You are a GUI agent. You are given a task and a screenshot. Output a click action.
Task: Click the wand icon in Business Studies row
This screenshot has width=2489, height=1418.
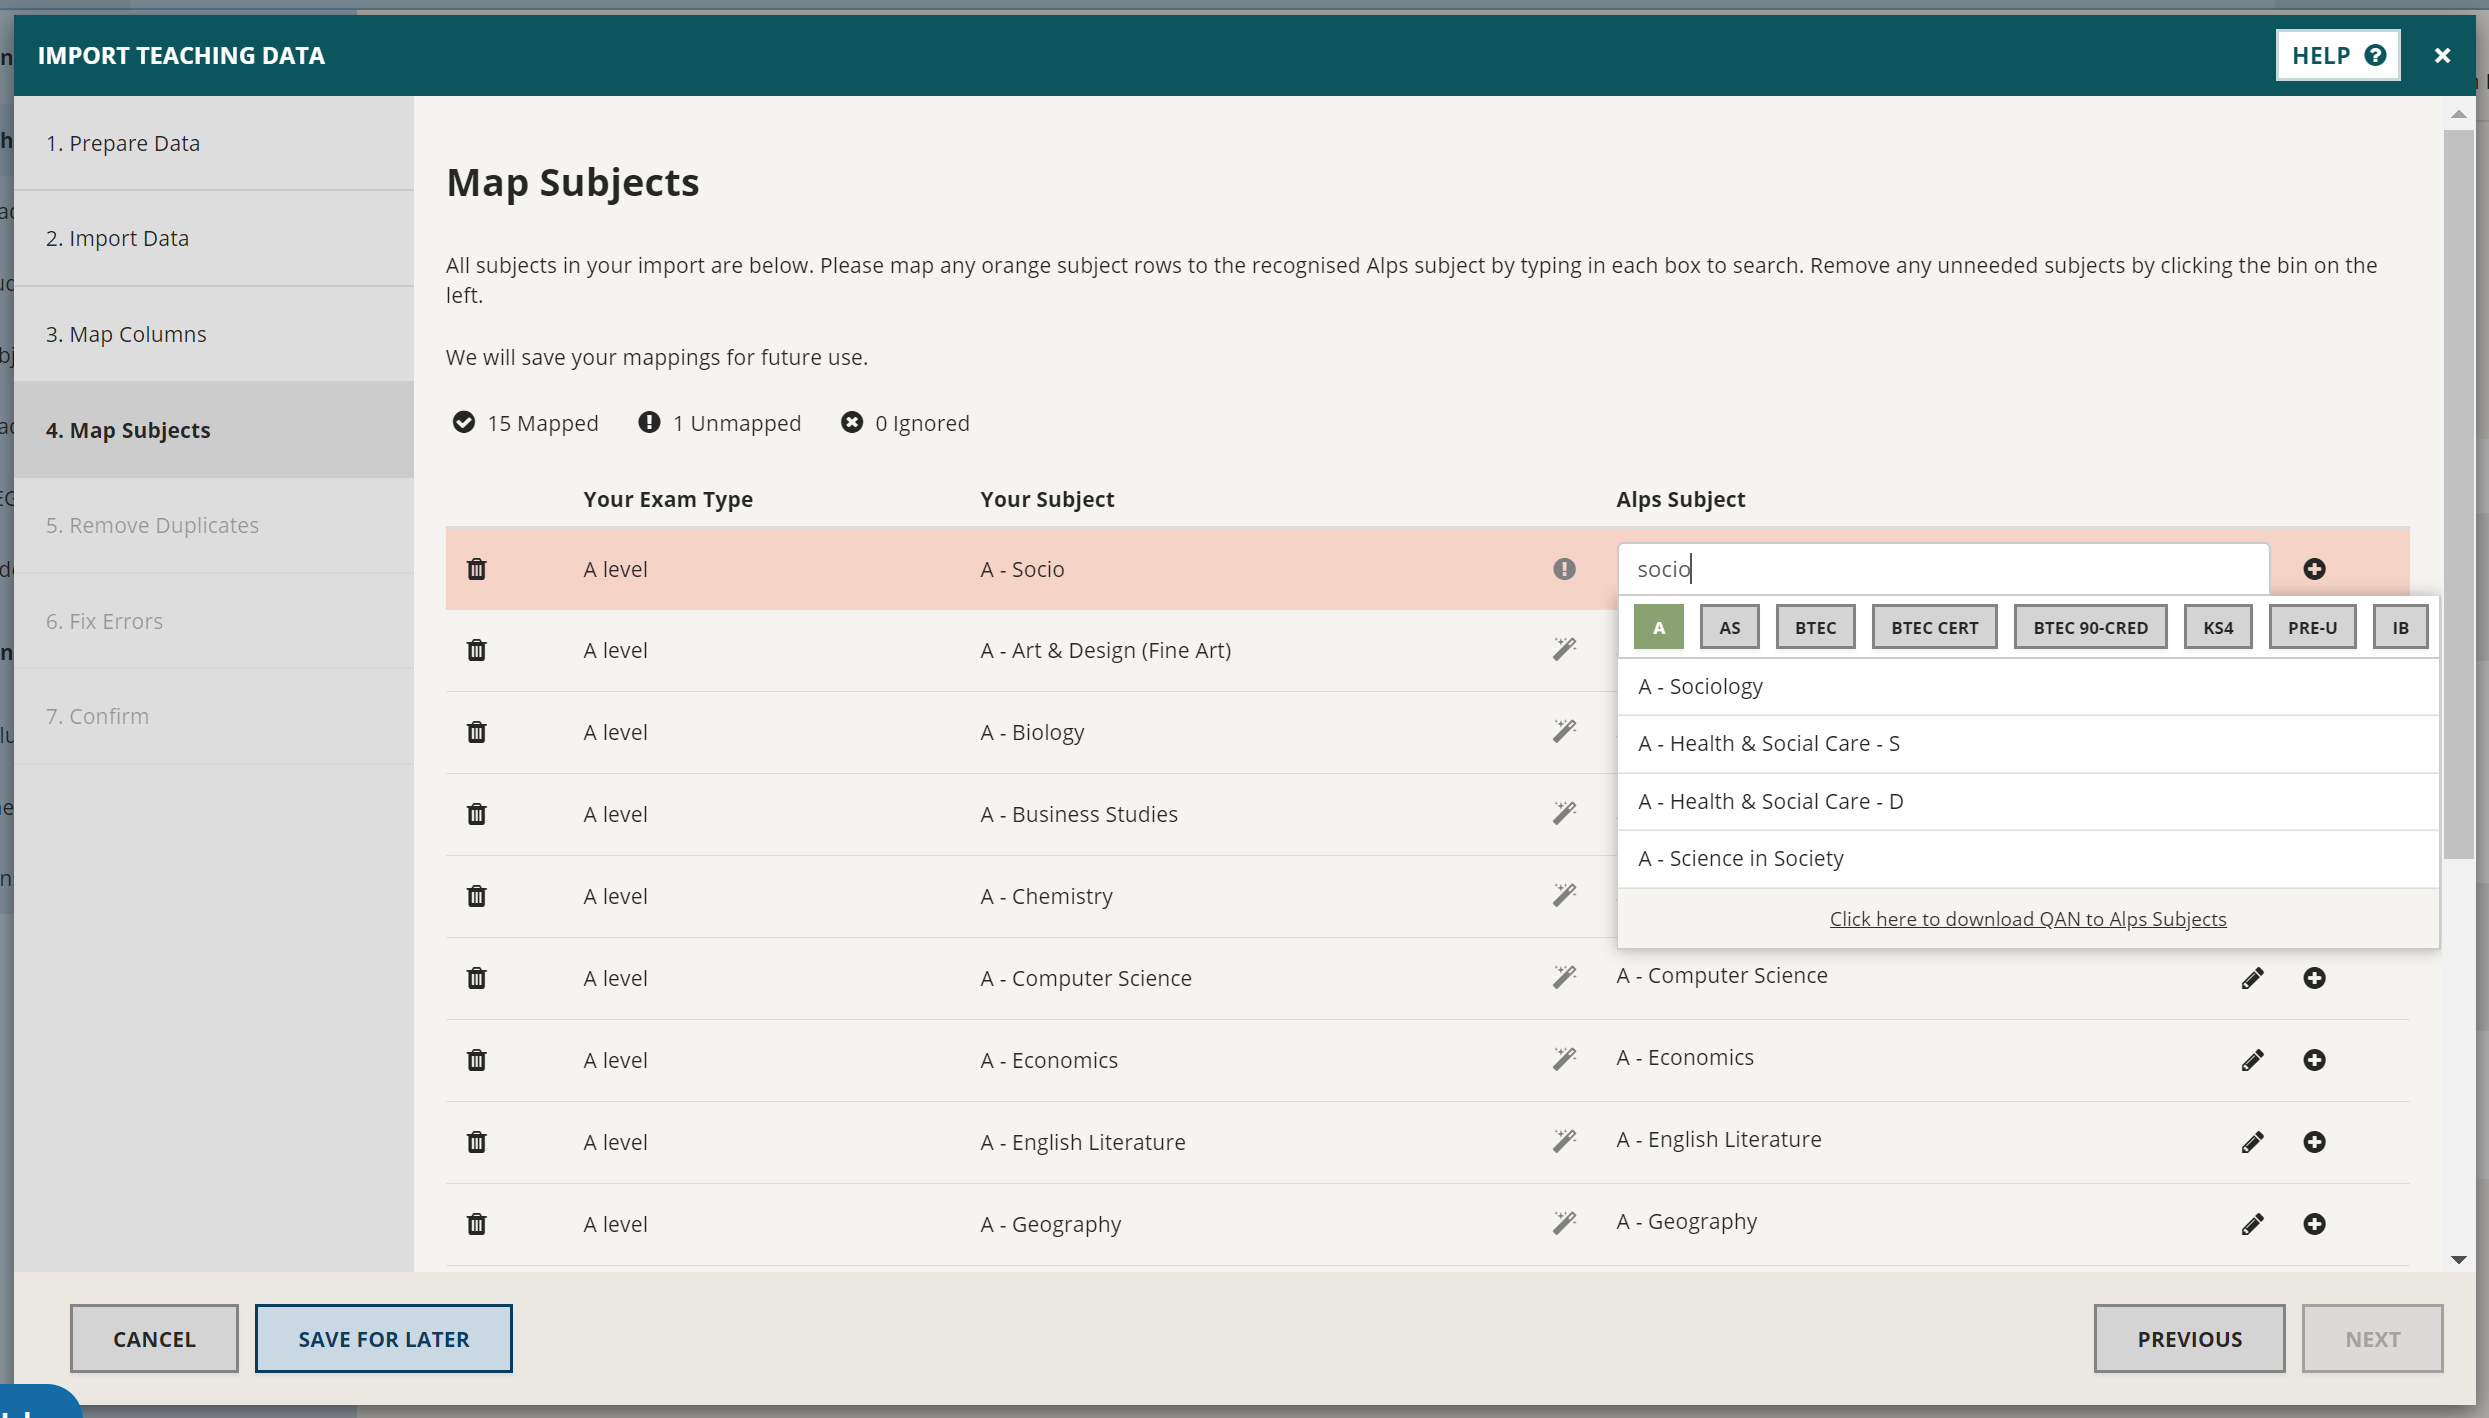coord(1564,813)
